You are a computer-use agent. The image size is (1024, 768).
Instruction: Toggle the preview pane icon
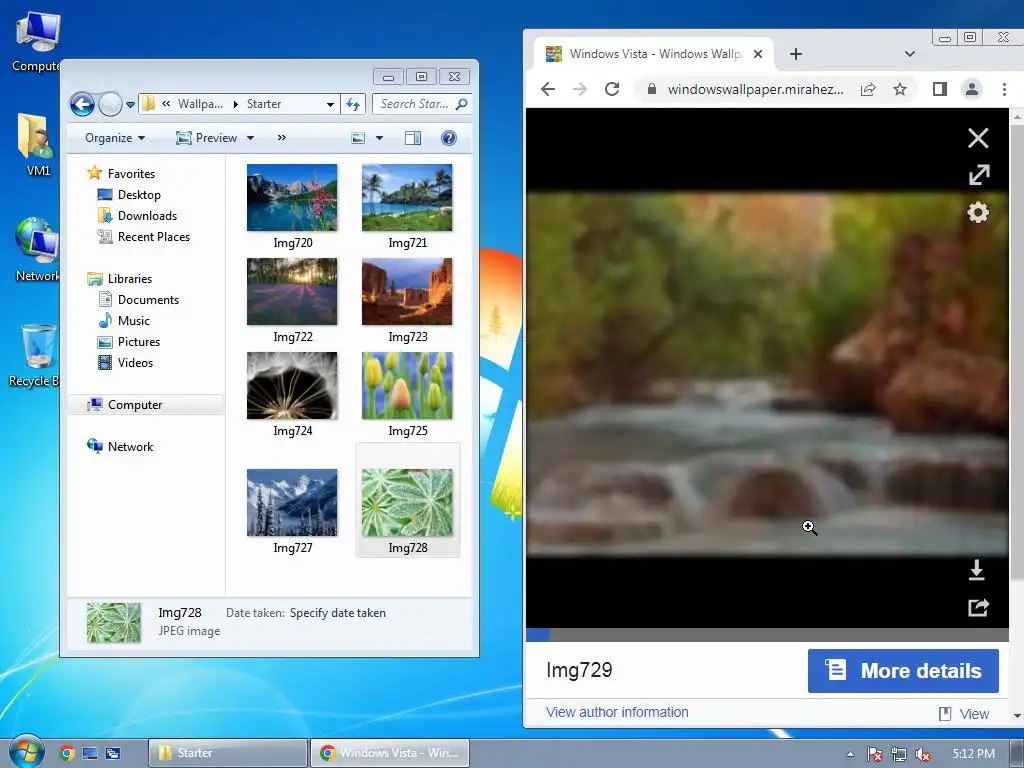click(x=413, y=138)
